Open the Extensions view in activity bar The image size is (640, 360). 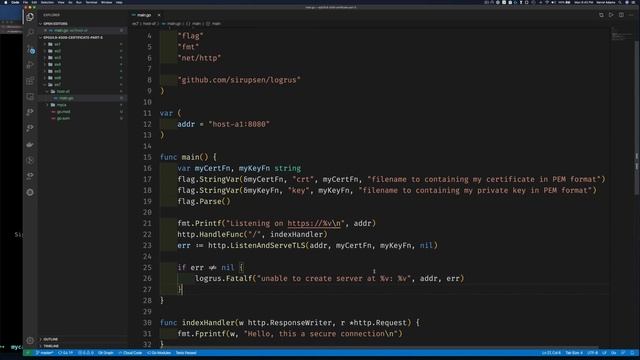(x=30, y=81)
